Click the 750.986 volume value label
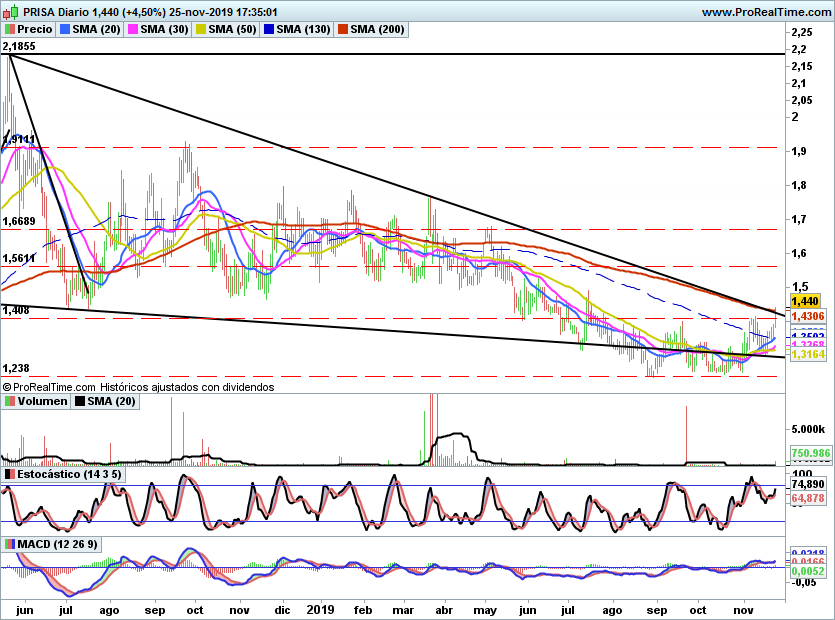This screenshot has height=620, width=835. pyautogui.click(x=806, y=453)
